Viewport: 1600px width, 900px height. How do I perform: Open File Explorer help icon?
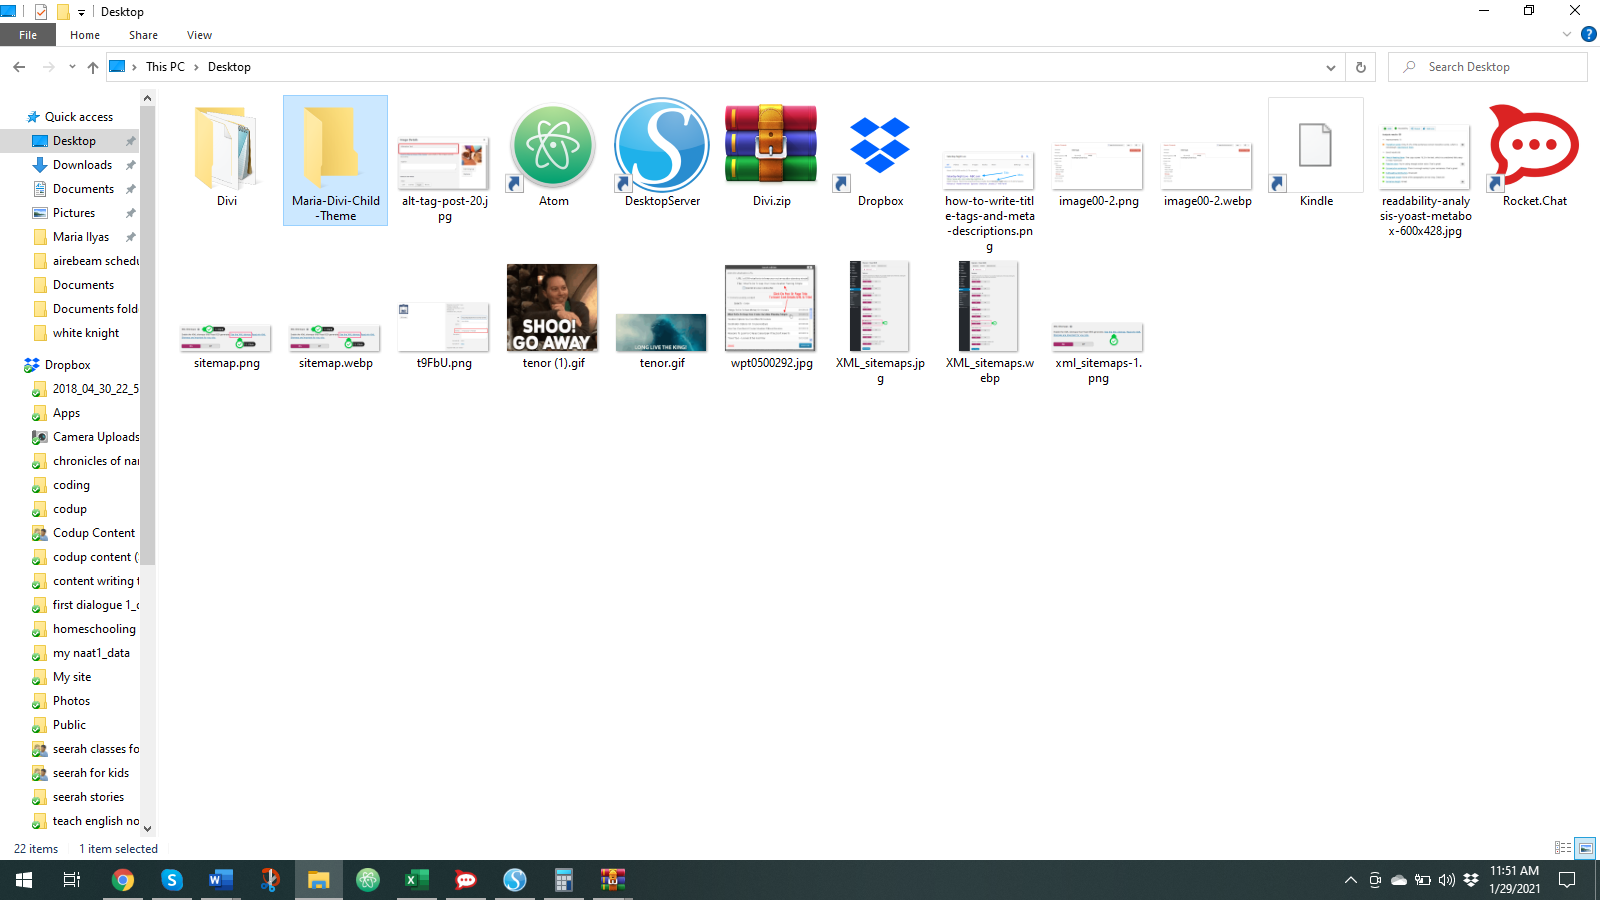(x=1588, y=34)
